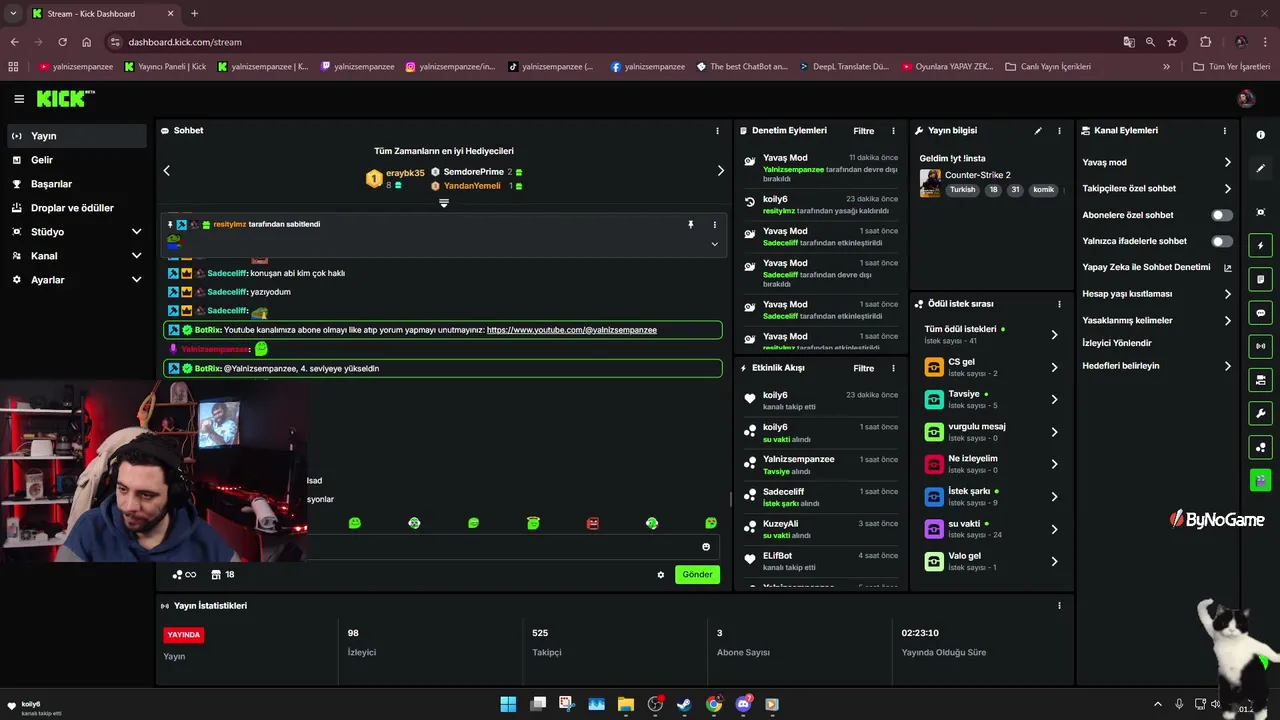Click the wrench icon in right rail

point(1260,414)
